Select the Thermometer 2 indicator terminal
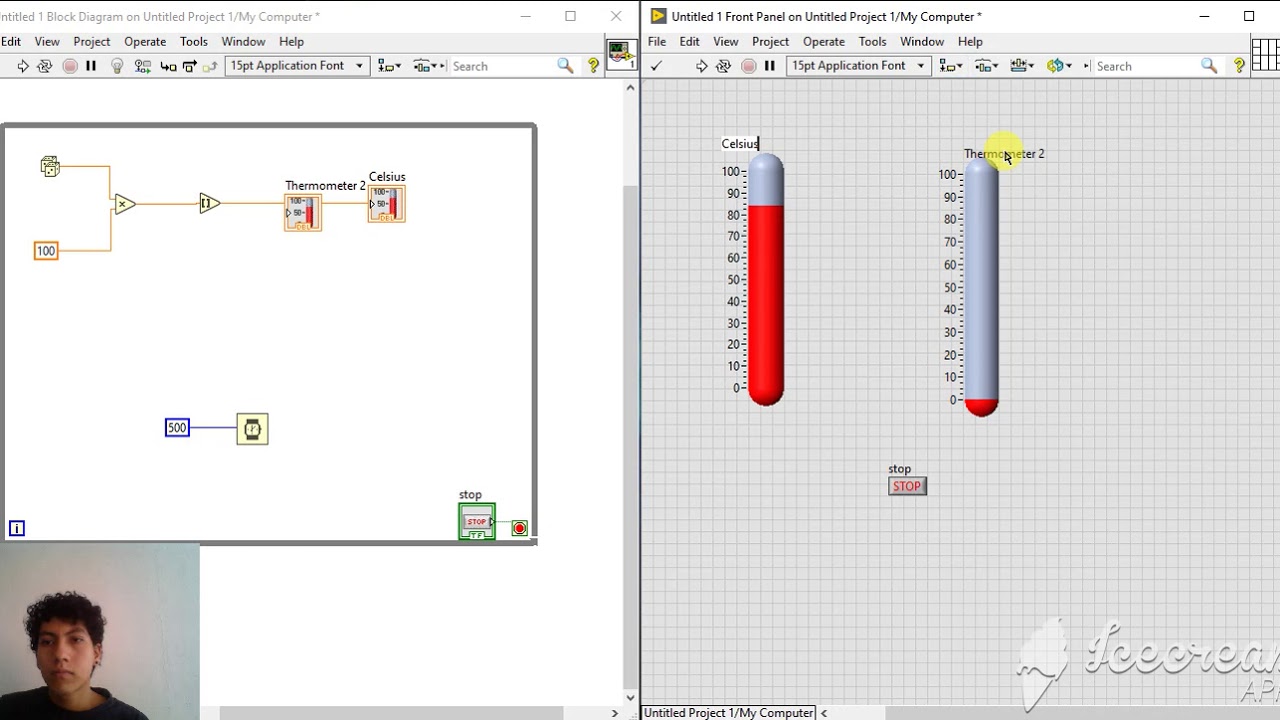This screenshot has height=720, width=1280. [303, 213]
